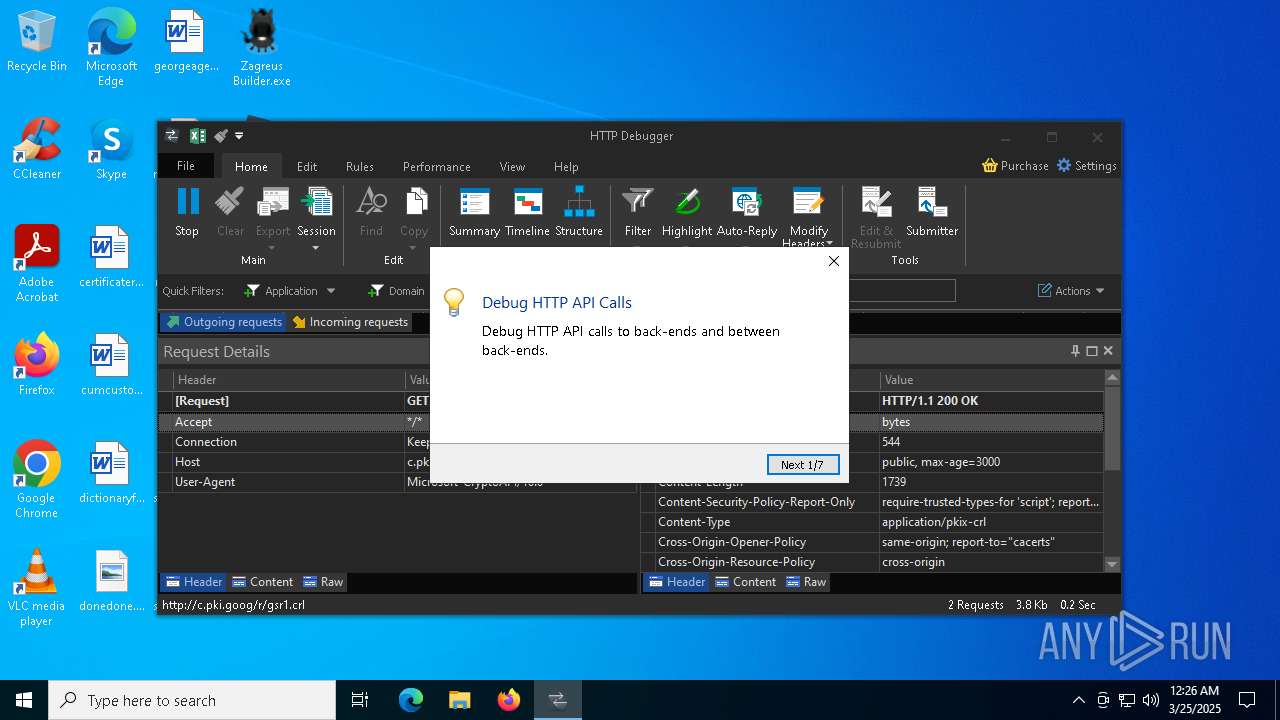Select response Raw tab at bottom right
Screen dimensions: 1280x720
click(806, 582)
